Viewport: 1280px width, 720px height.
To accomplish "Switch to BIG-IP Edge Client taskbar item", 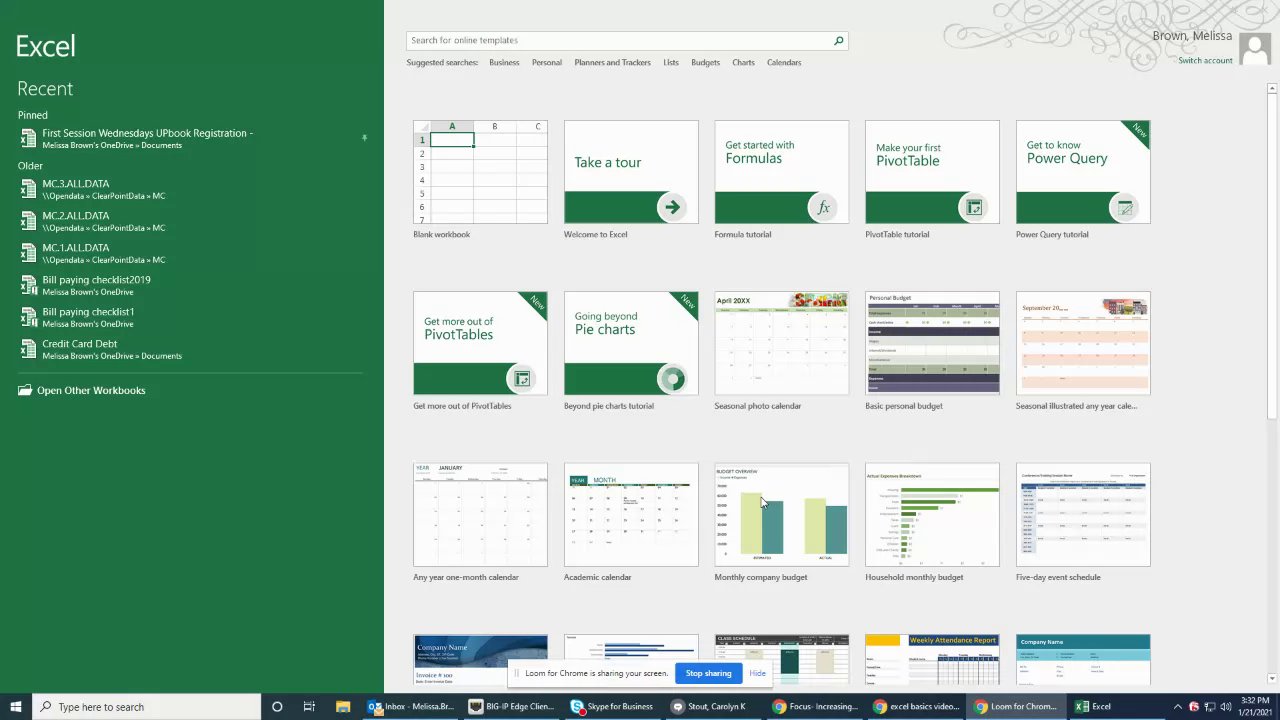I will click(x=513, y=707).
